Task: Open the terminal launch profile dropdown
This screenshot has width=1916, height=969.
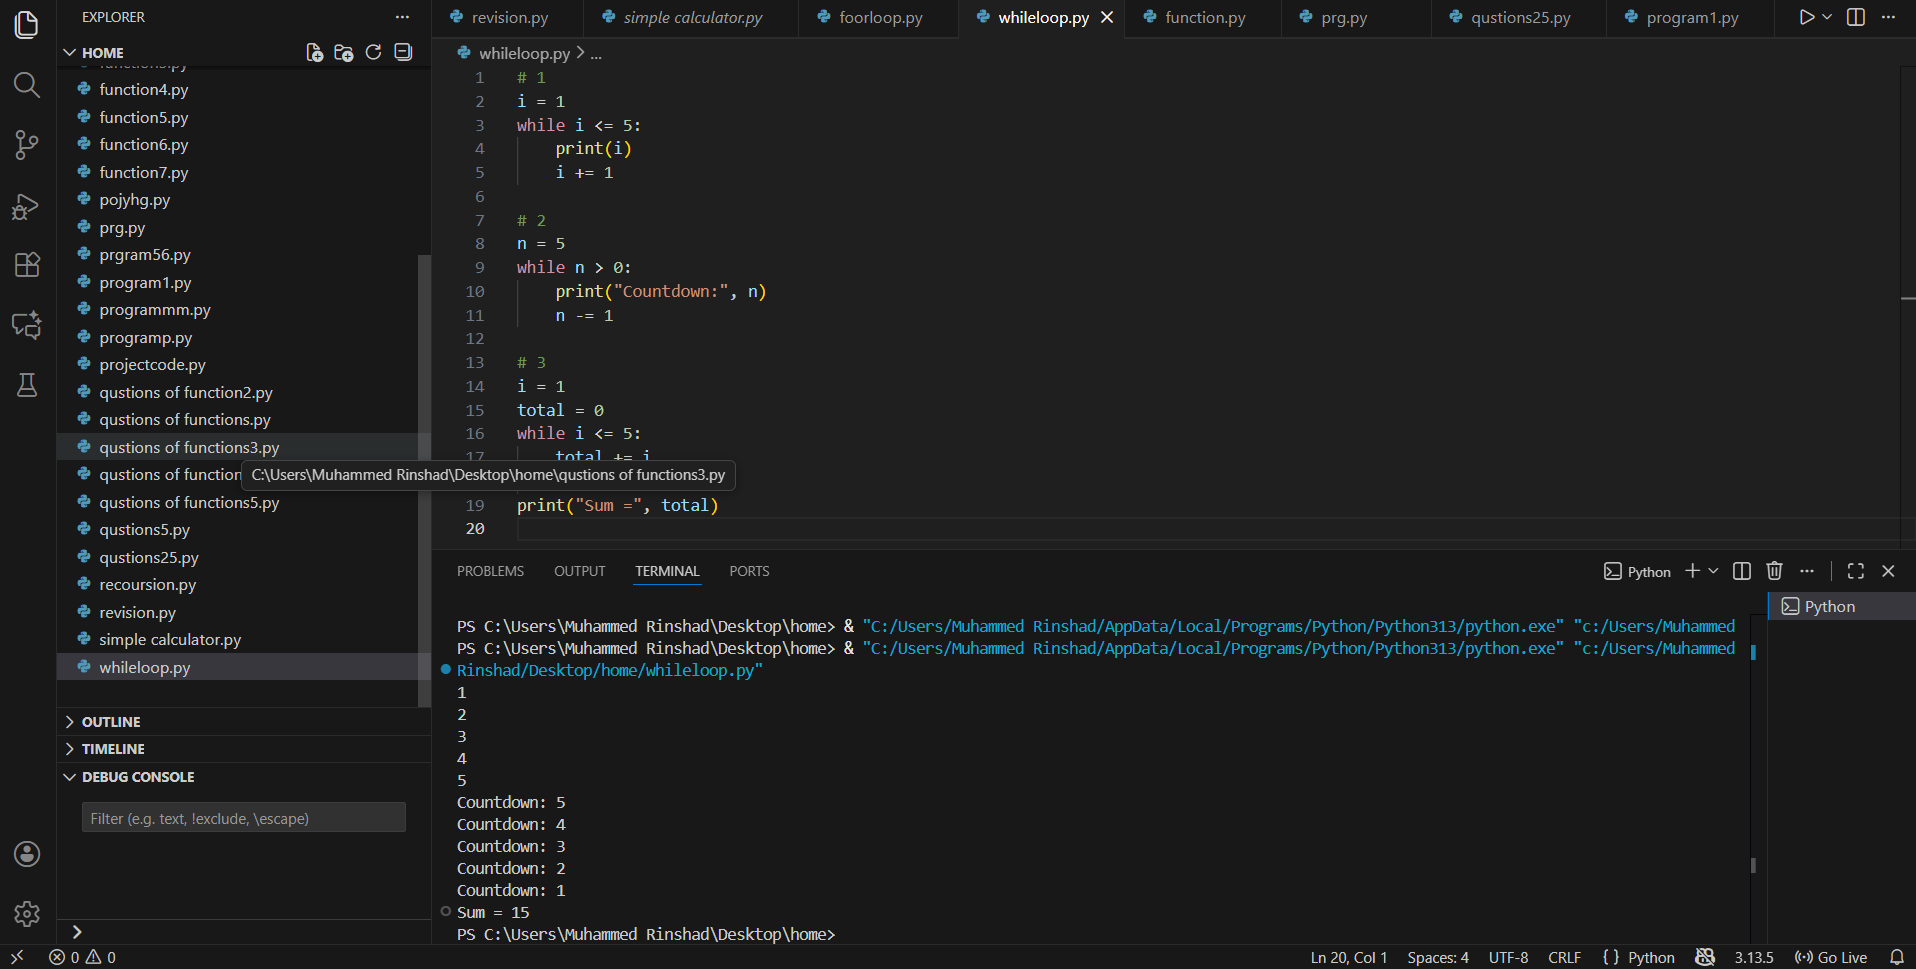Action: pos(1712,571)
